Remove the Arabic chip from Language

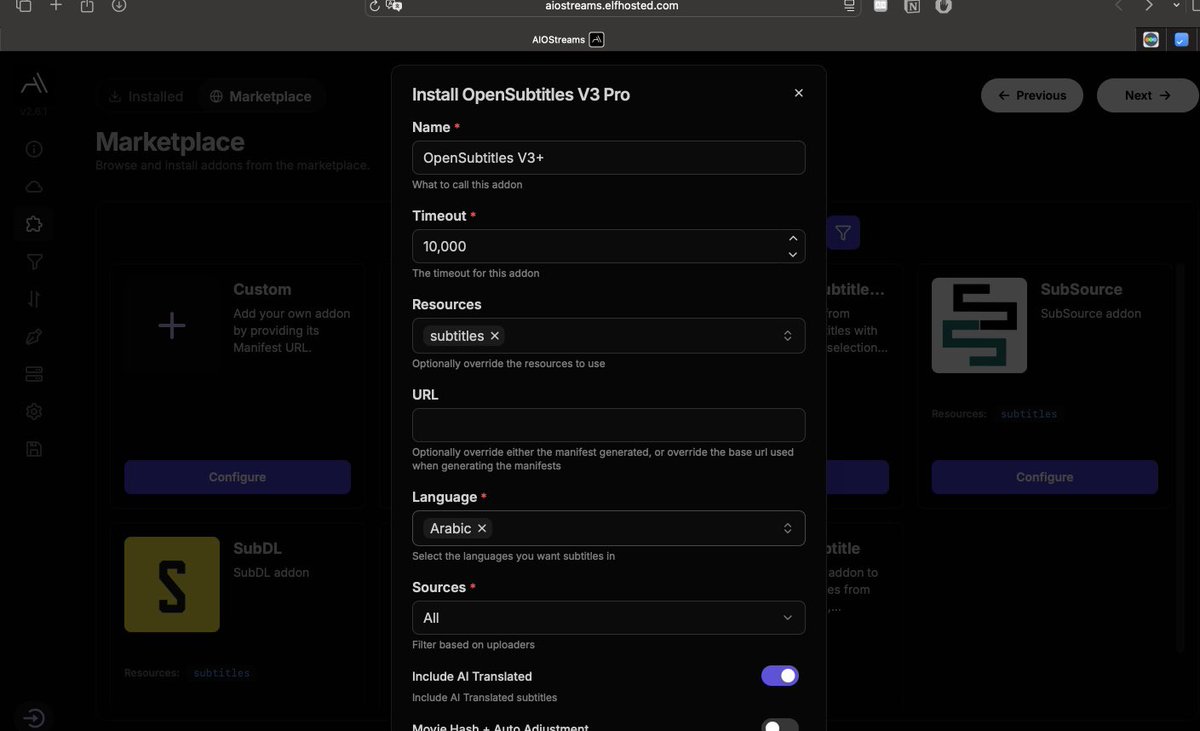(x=482, y=528)
